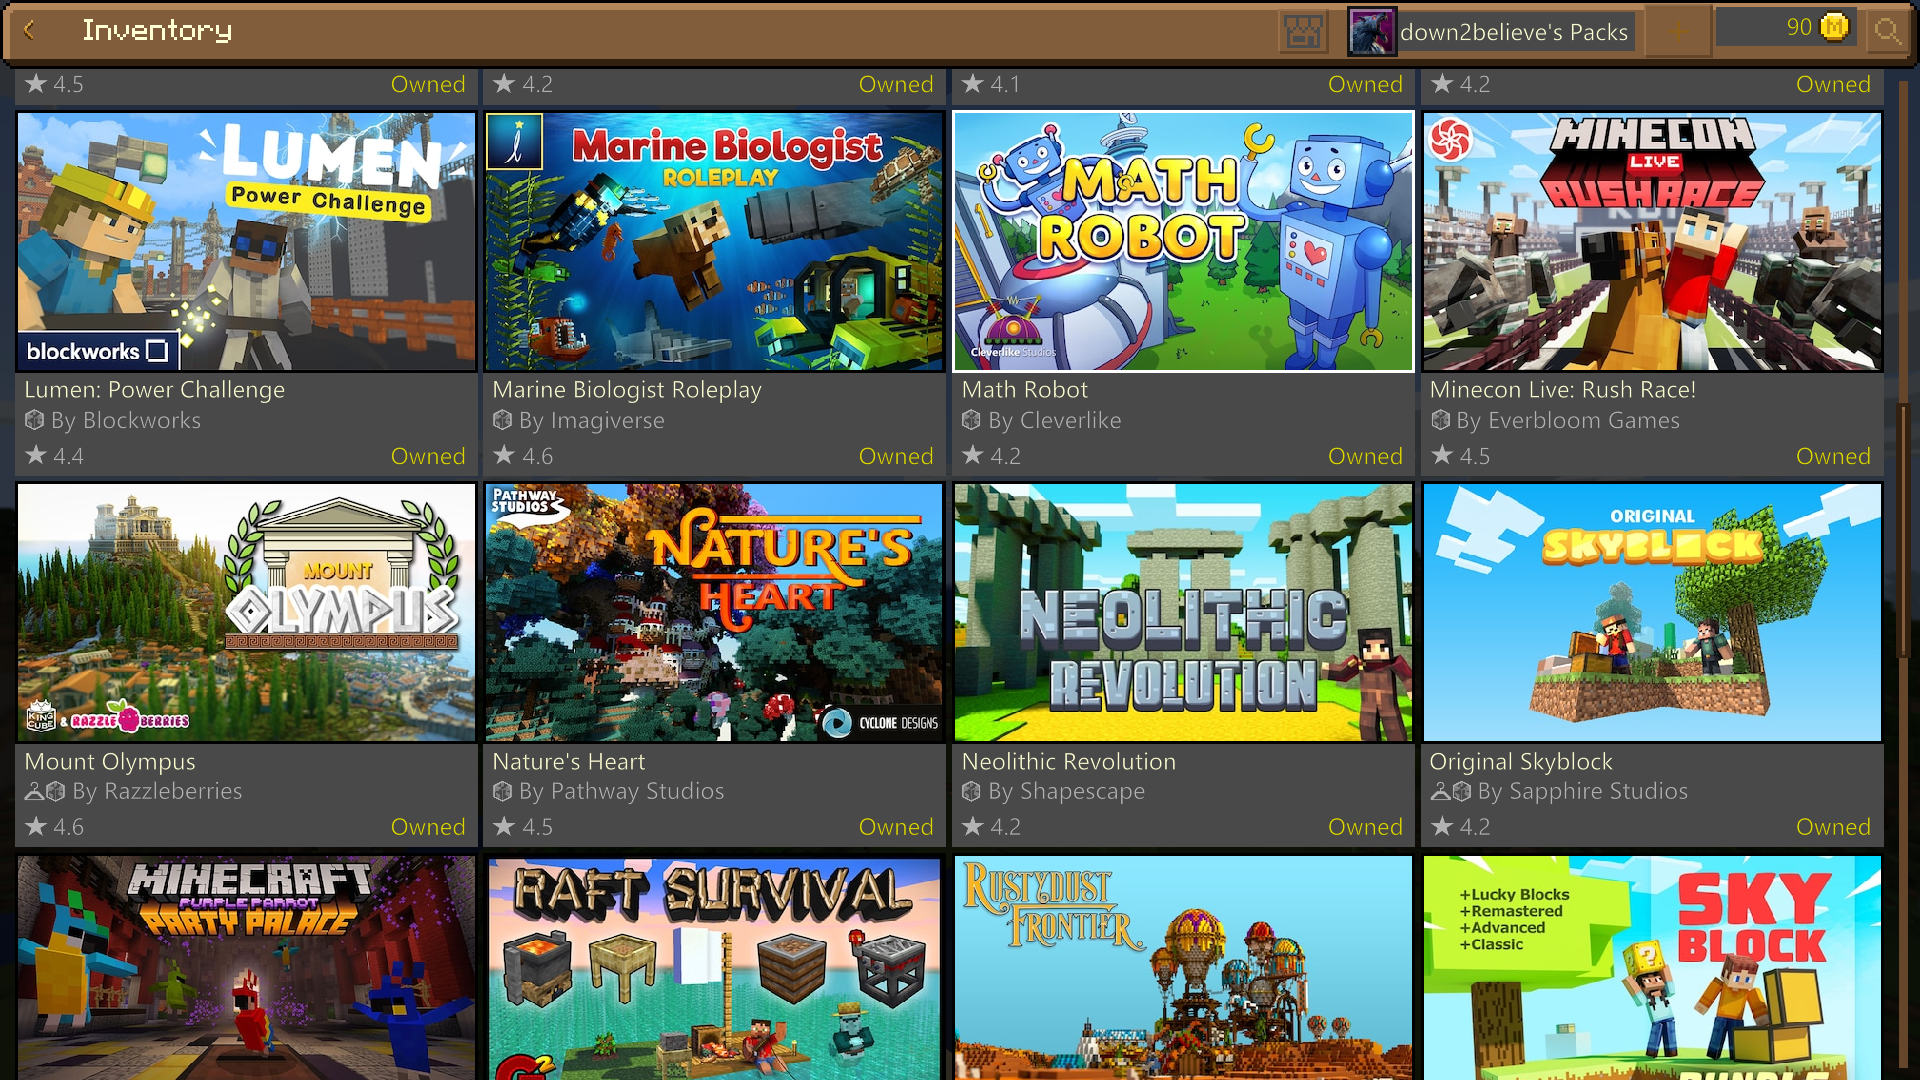Open Minecon Live: Rush Race! thumbnail
Screen dimensions: 1920x1080
click(1652, 241)
